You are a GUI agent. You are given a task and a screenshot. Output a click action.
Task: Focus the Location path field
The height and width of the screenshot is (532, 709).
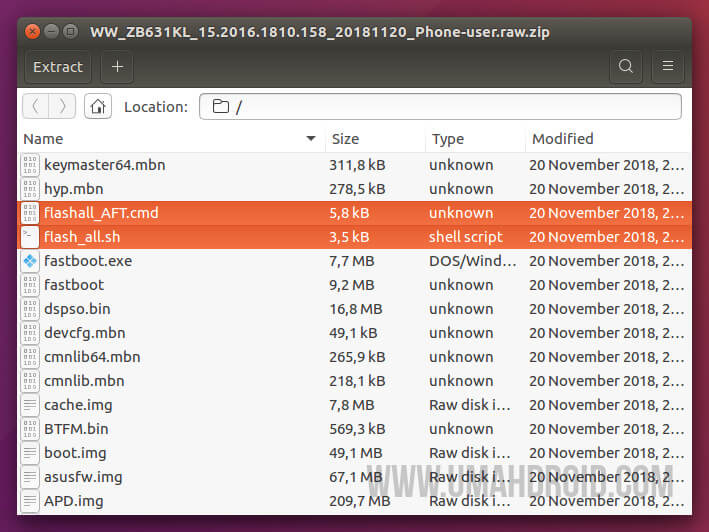click(440, 107)
